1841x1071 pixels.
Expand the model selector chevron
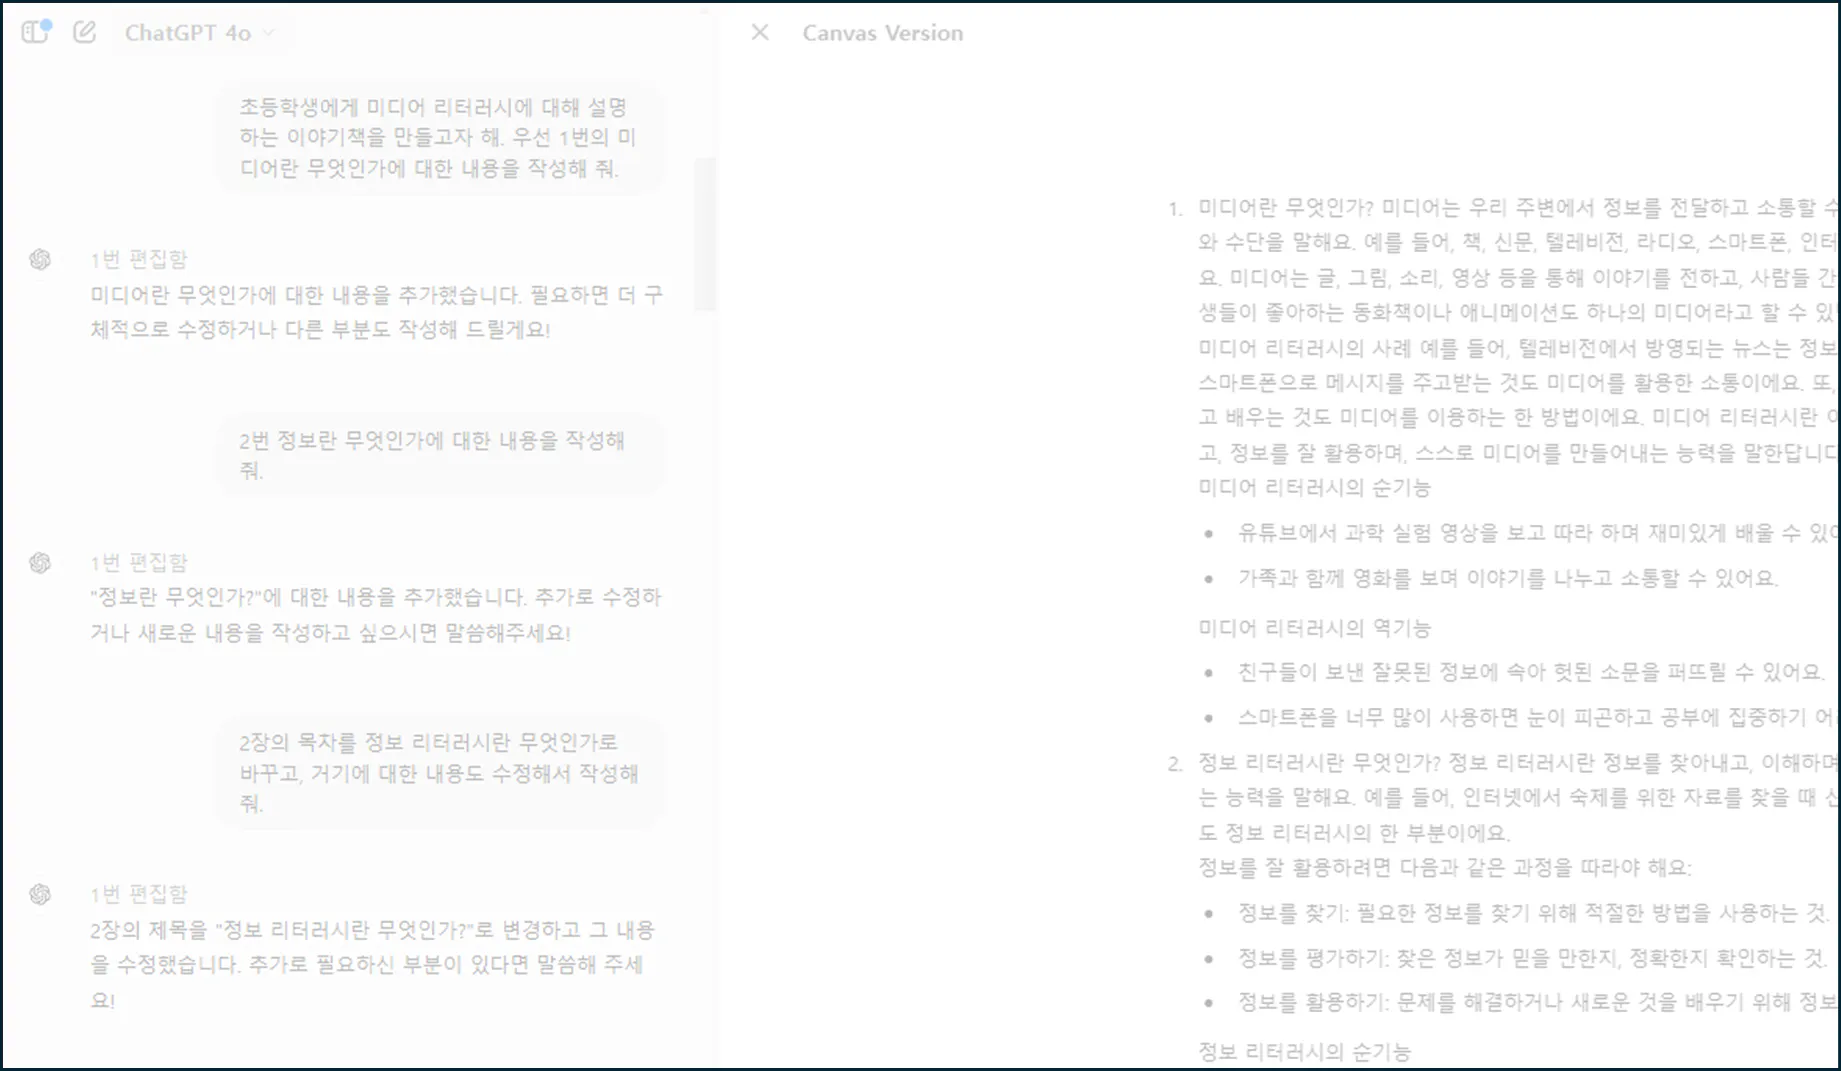click(267, 33)
